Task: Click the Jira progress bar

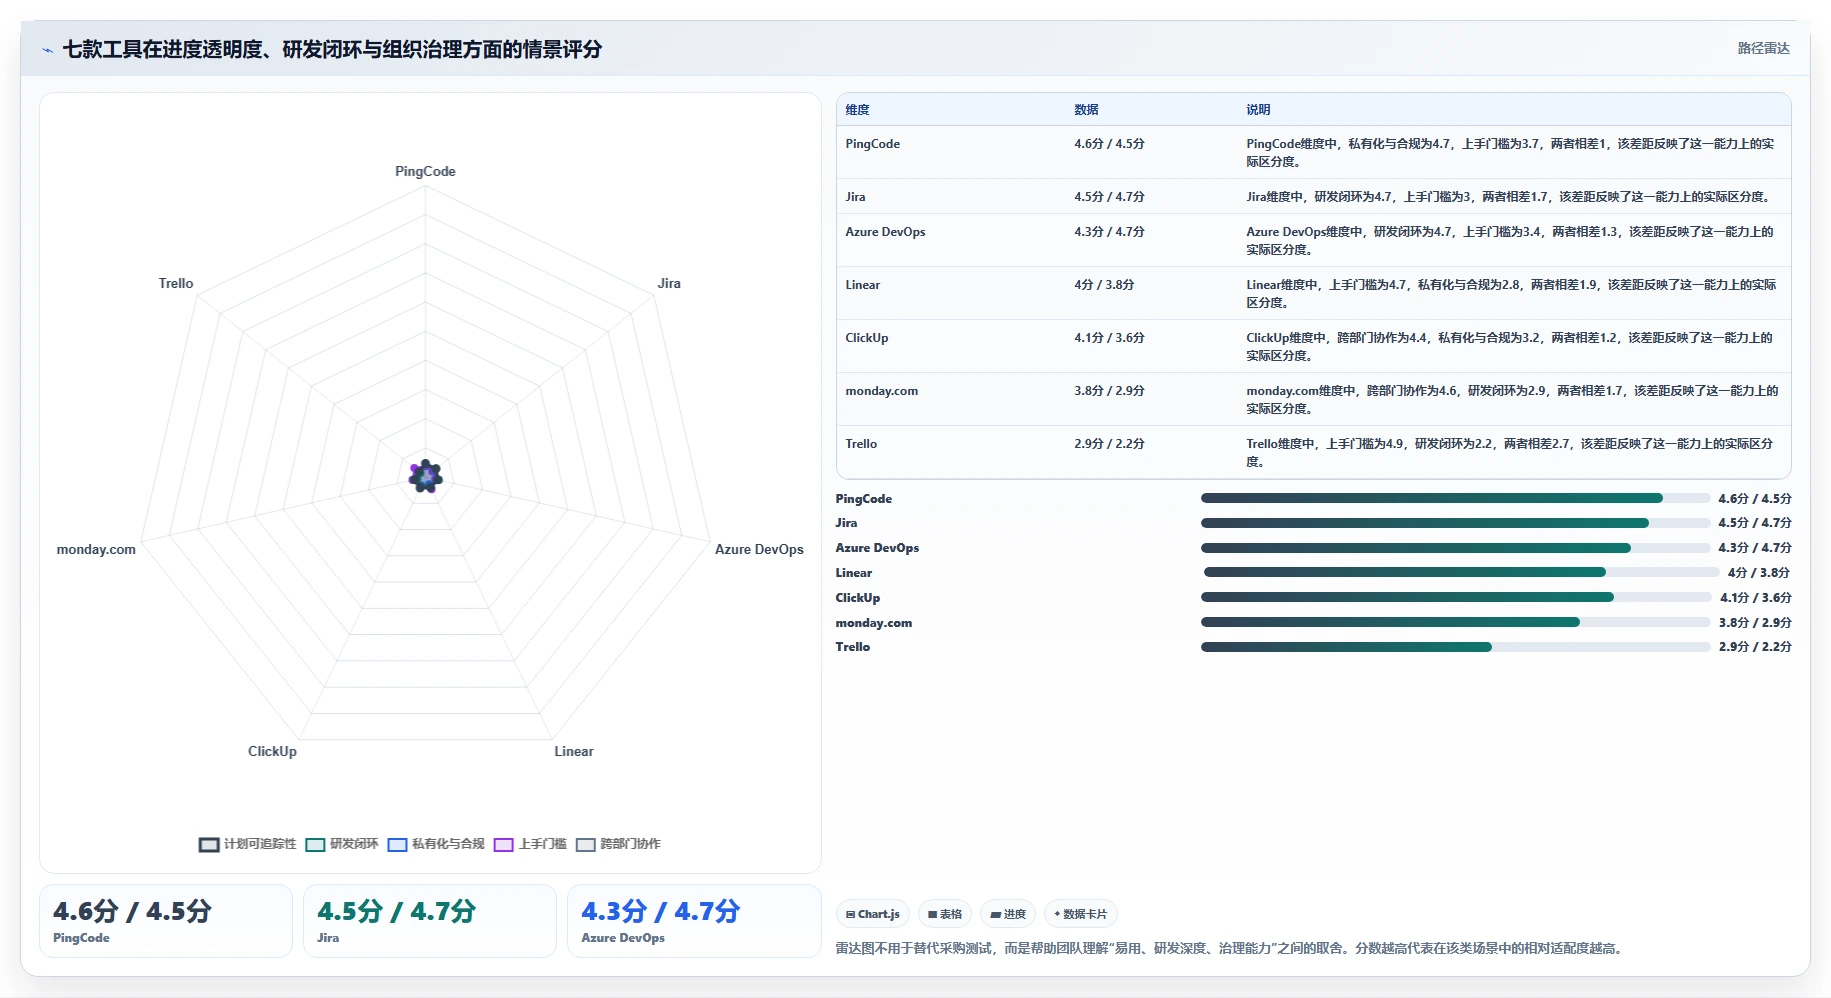Action: click(x=1455, y=523)
